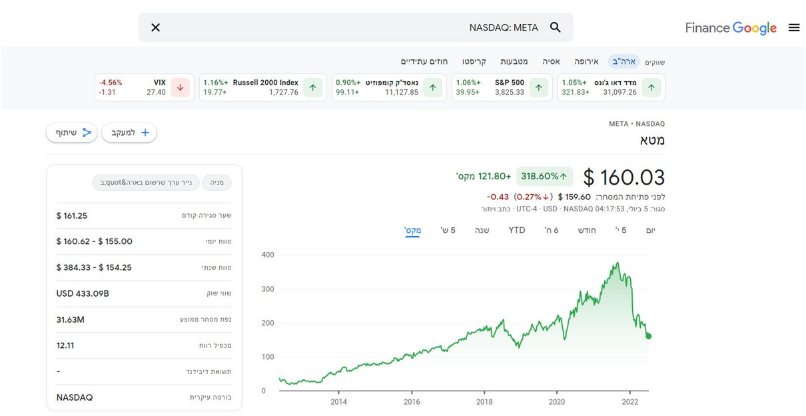Click the Russell 2000 Index up-arrow icon
Image resolution: width=806 pixels, height=416 pixels.
pos(313,87)
